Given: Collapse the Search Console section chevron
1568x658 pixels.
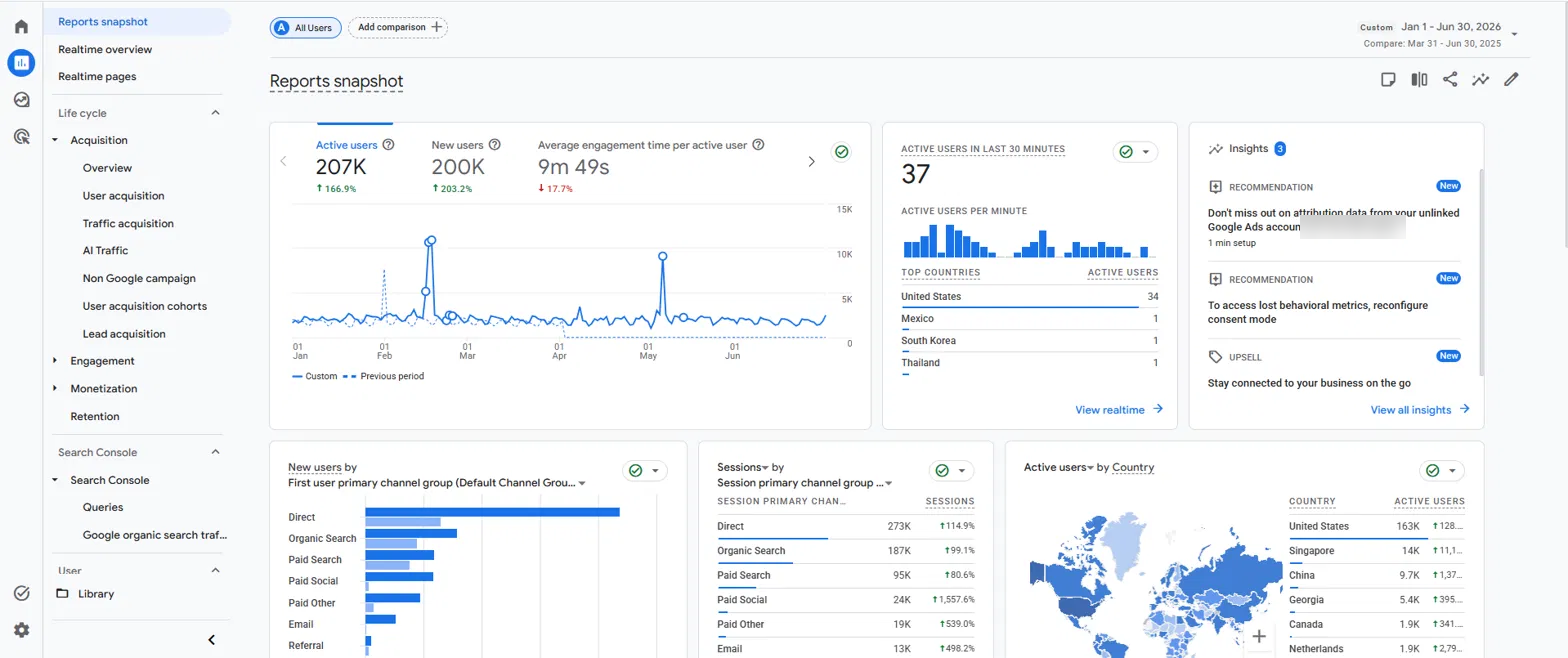Looking at the screenshot, I should (x=215, y=452).
